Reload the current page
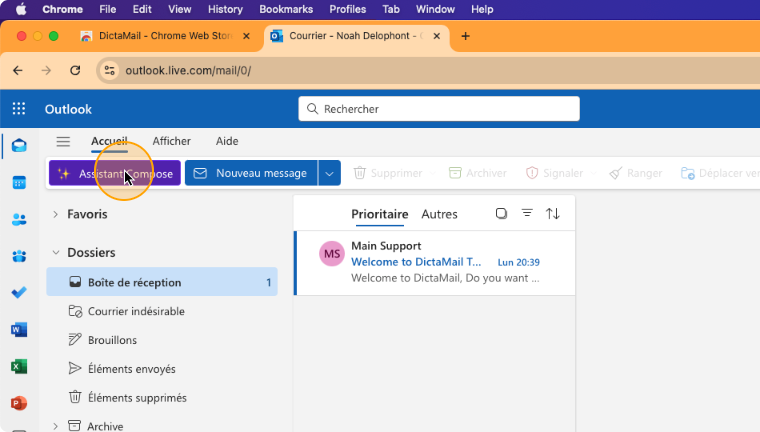Viewport: 760px width, 432px height. tap(75, 71)
